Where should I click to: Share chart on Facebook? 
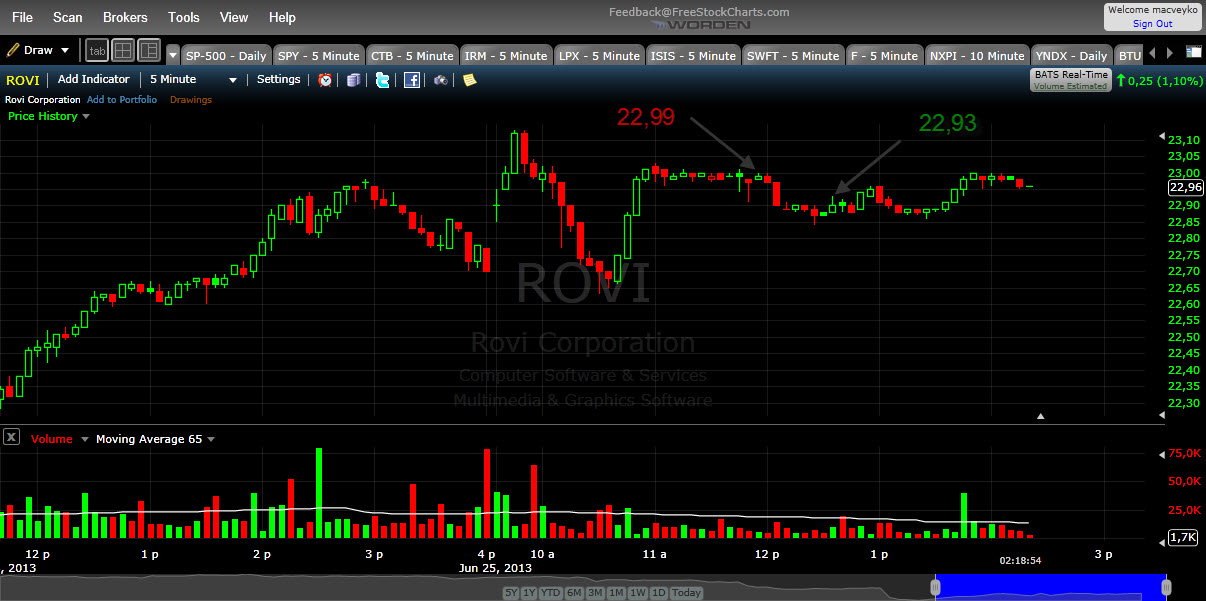tap(411, 80)
